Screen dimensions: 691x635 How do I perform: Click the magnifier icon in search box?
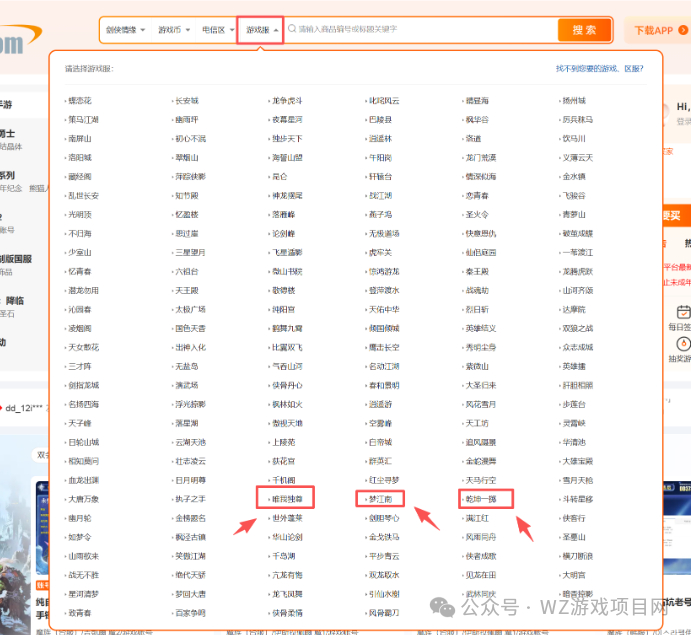[x=292, y=29]
